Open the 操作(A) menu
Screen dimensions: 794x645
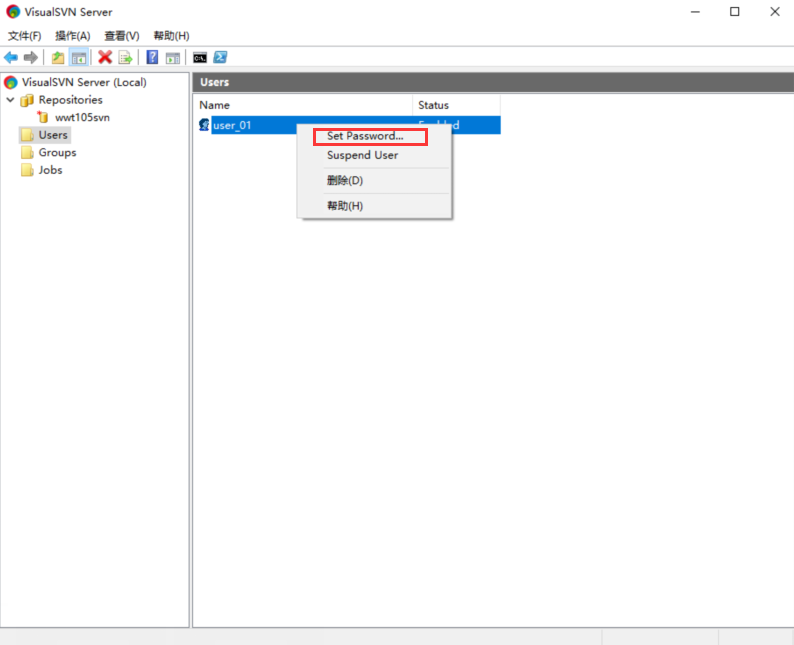click(x=72, y=36)
